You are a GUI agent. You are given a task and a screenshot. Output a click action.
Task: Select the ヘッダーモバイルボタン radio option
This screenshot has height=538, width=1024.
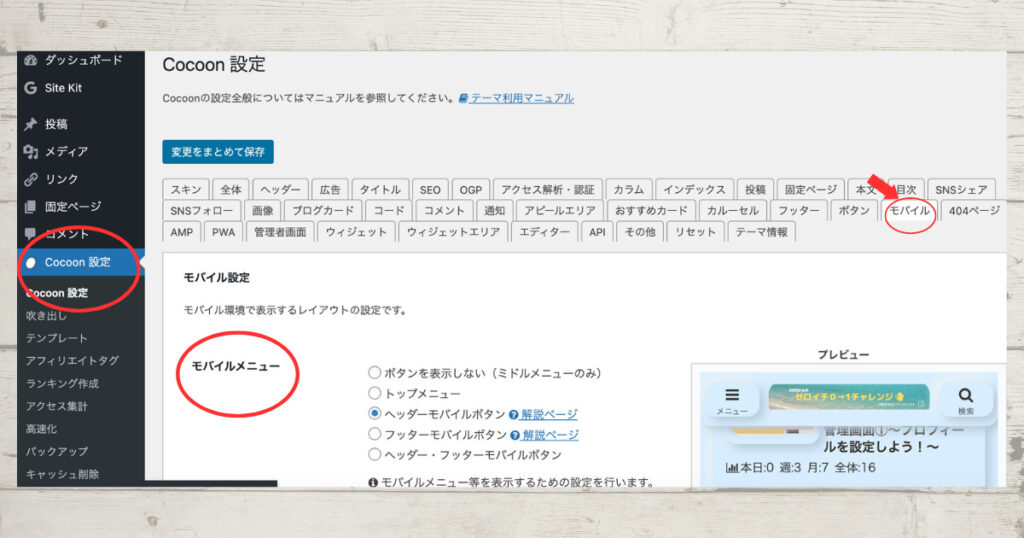coord(374,413)
